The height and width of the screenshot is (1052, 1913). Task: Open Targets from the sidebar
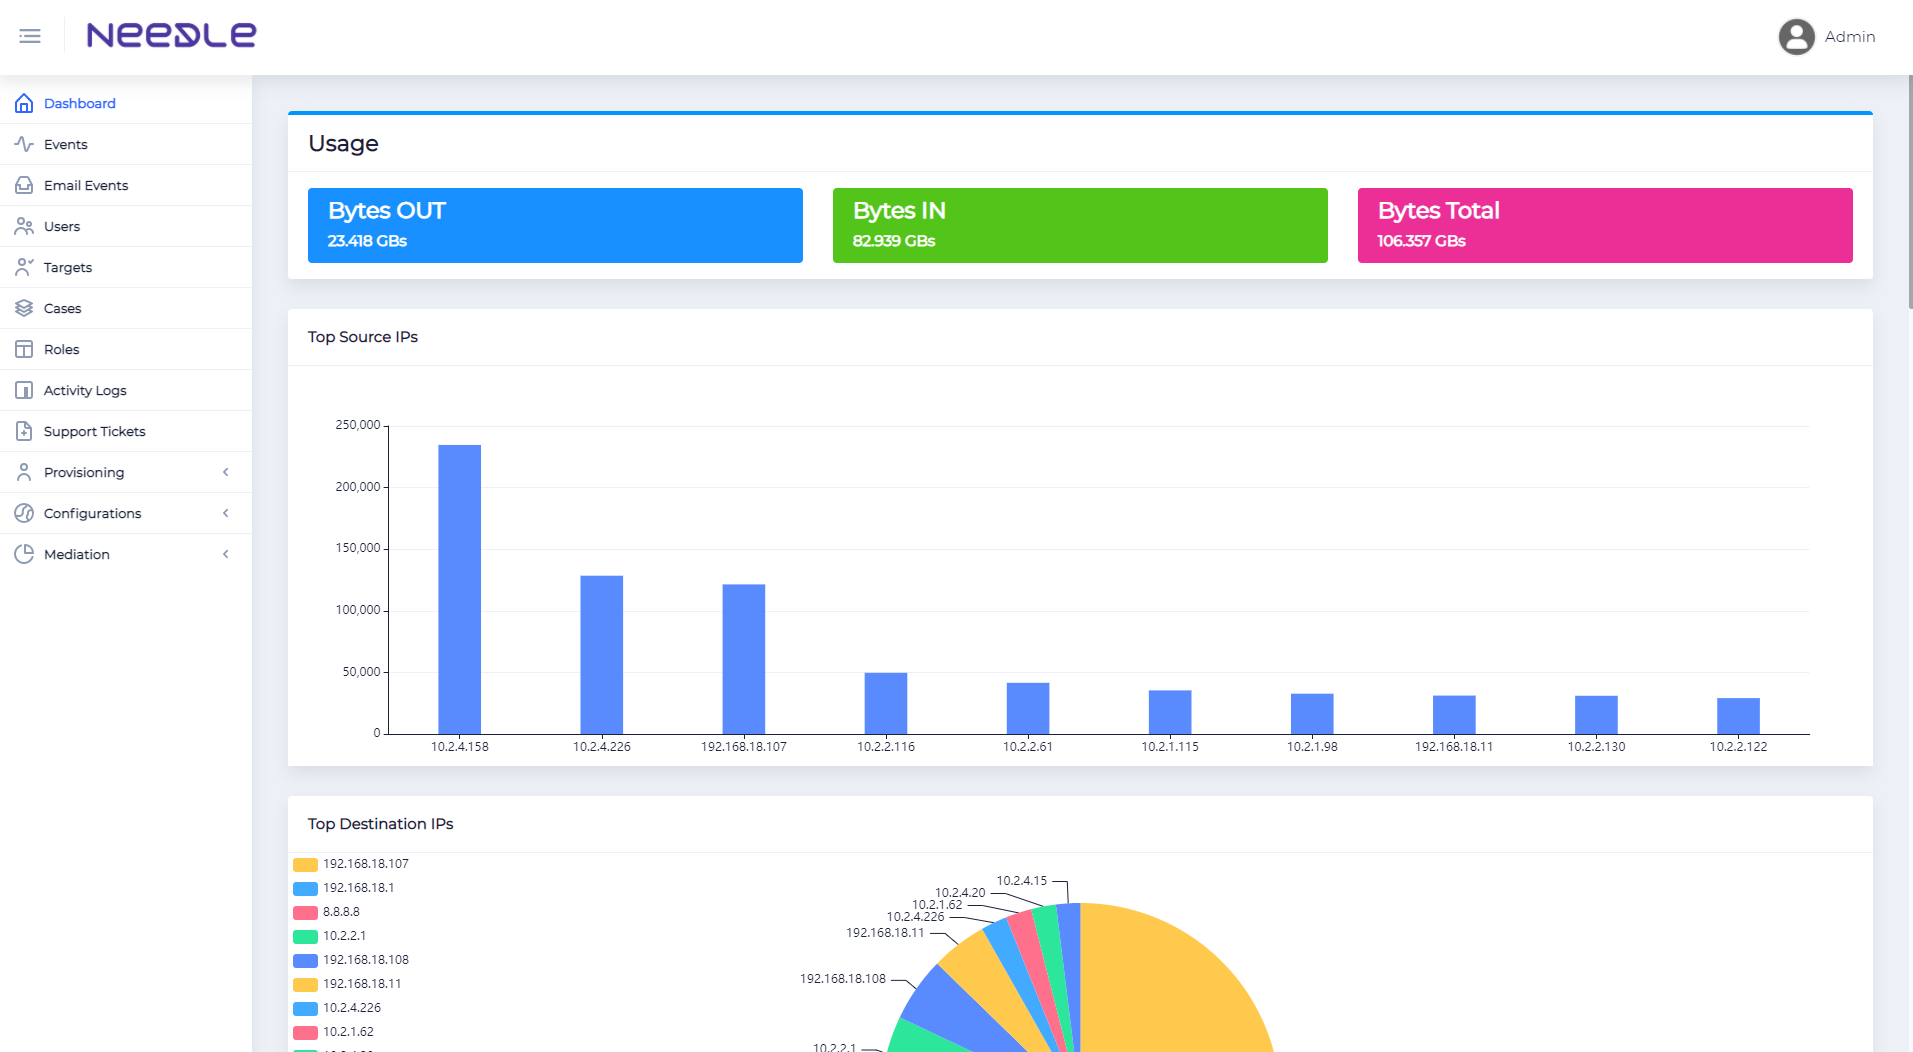(x=68, y=268)
